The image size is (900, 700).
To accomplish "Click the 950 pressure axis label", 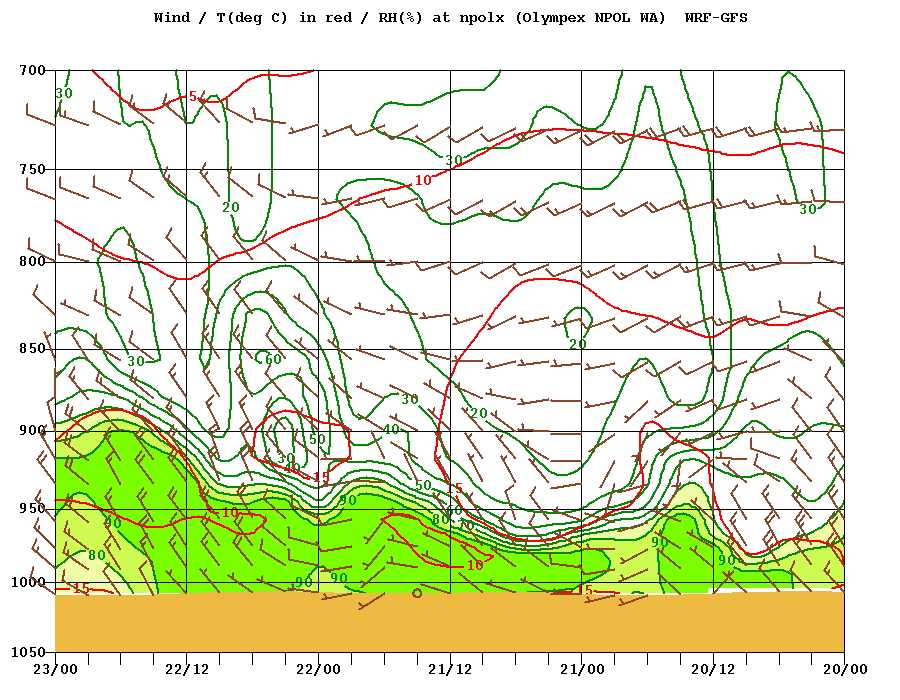I will 32,508.
